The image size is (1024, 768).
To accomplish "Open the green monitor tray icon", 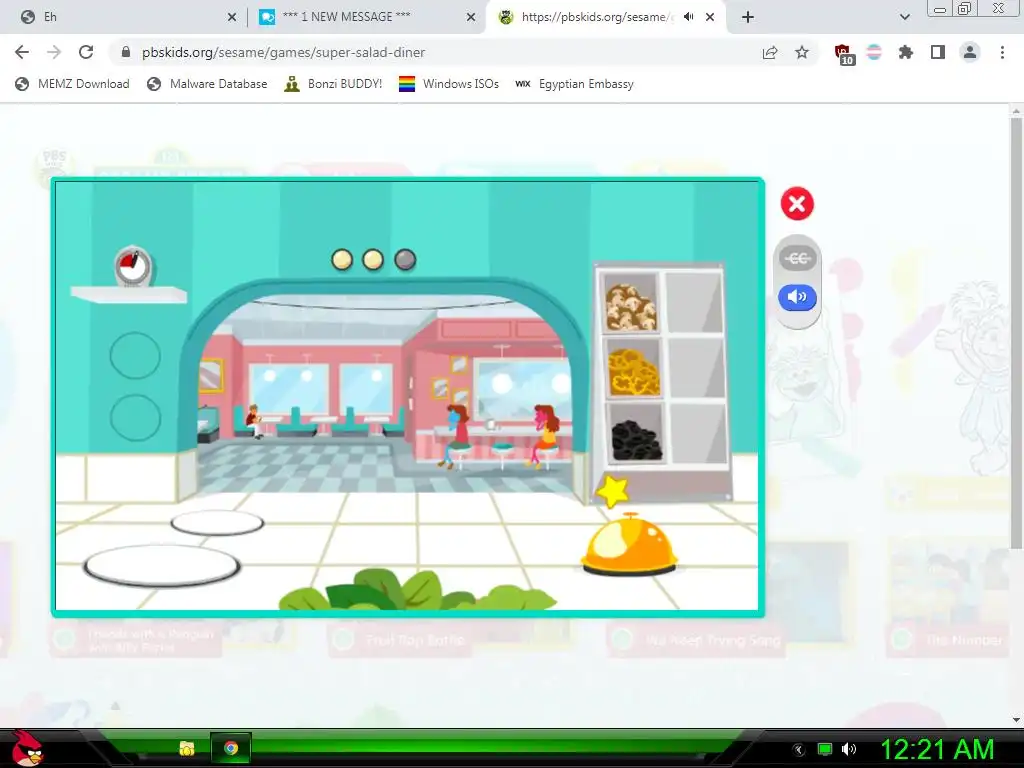I will point(825,749).
